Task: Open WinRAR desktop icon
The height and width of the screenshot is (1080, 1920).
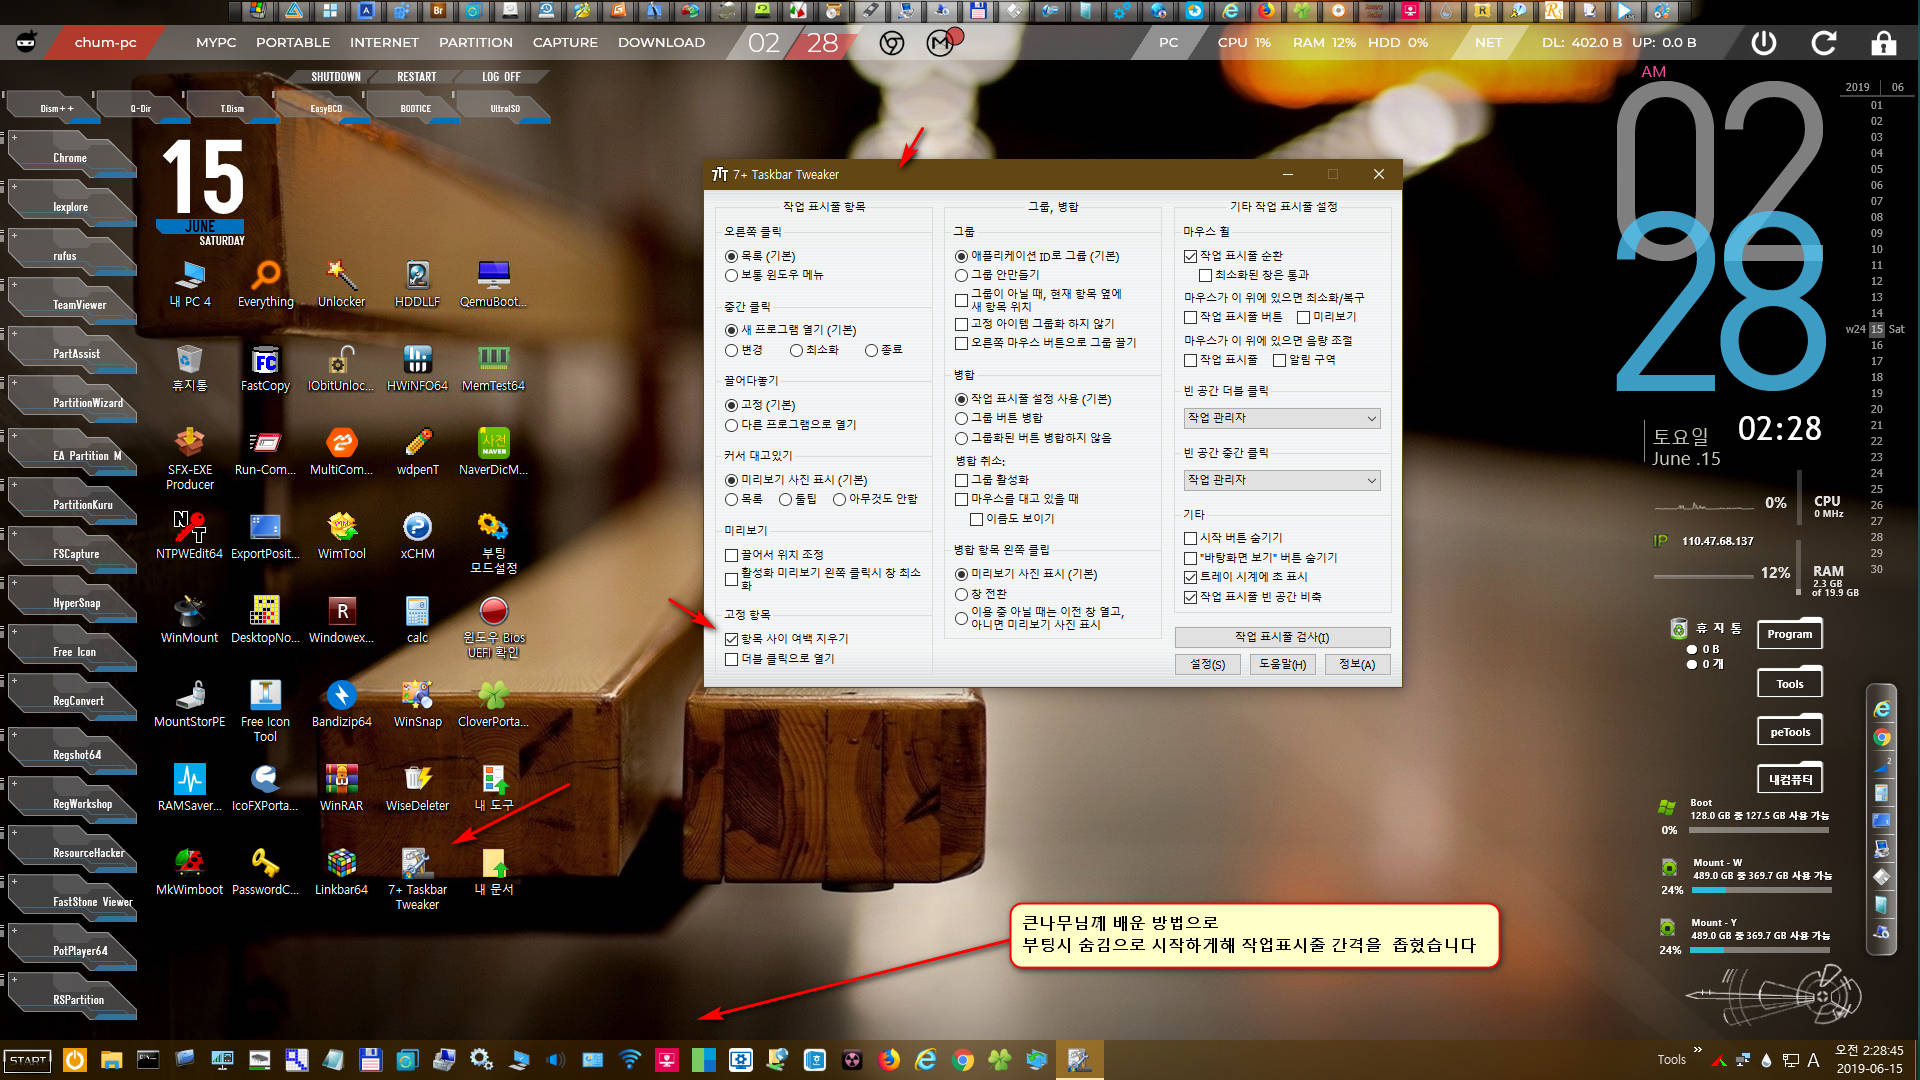Action: pyautogui.click(x=341, y=788)
